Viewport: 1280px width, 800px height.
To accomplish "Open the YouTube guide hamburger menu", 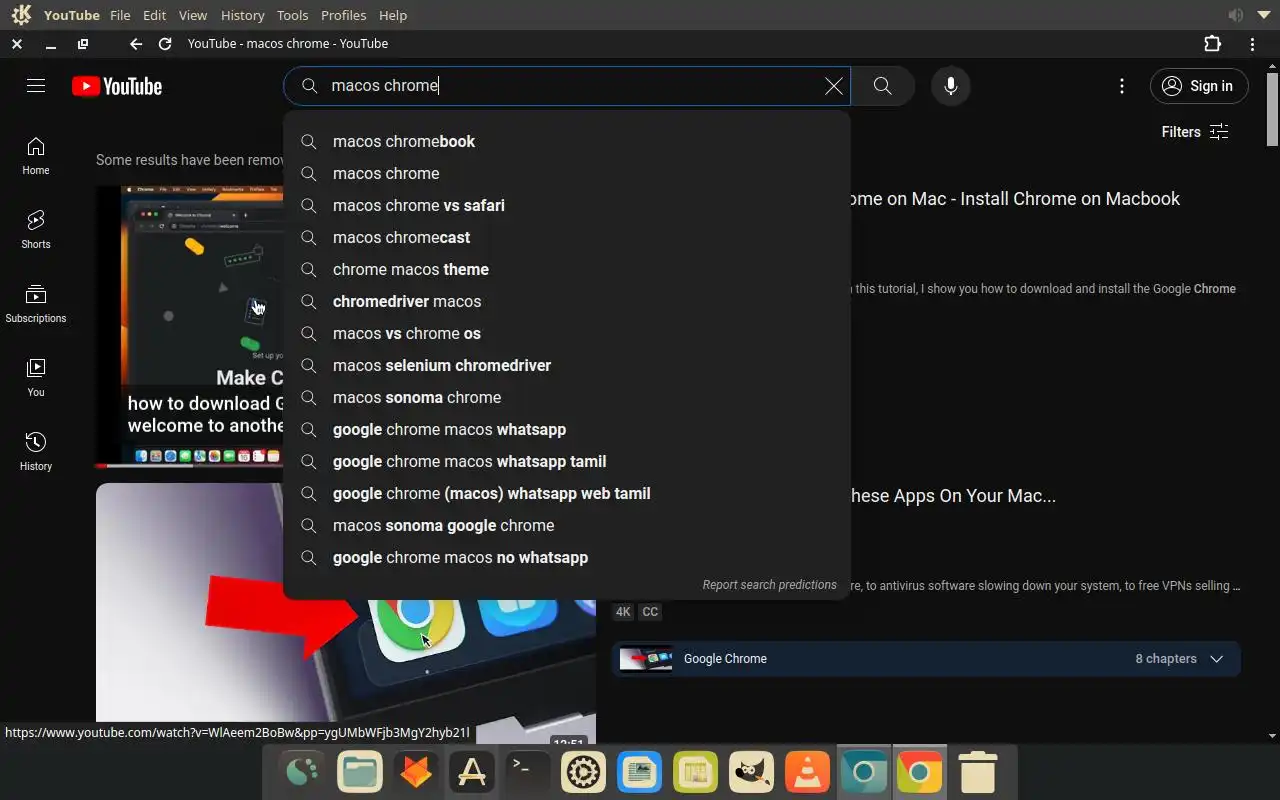I will pyautogui.click(x=36, y=86).
